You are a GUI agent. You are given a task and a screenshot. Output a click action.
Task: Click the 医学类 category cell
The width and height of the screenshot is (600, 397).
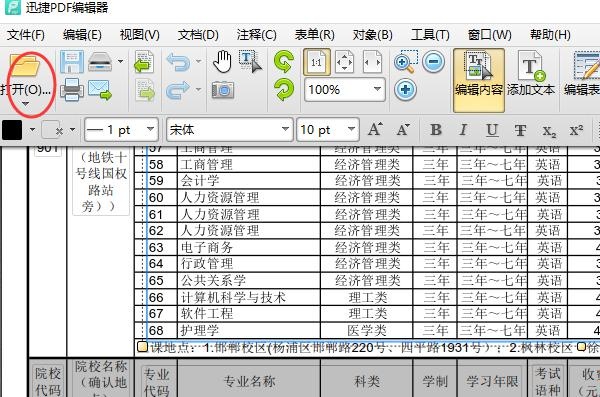click(x=367, y=330)
